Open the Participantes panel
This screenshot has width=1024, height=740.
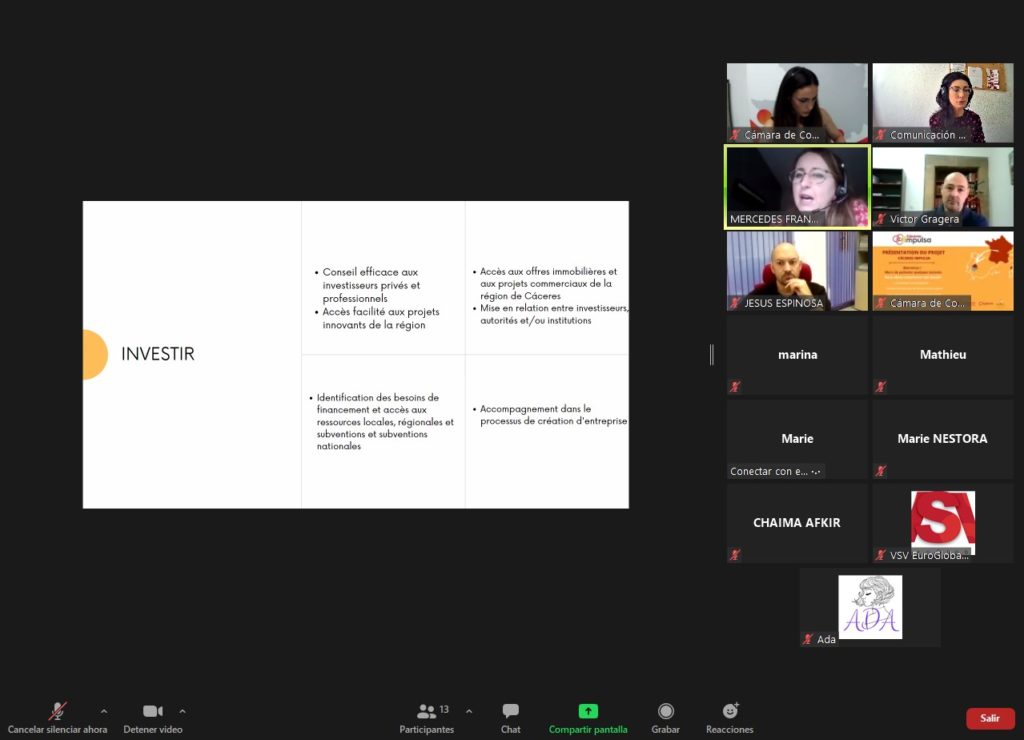click(x=427, y=712)
